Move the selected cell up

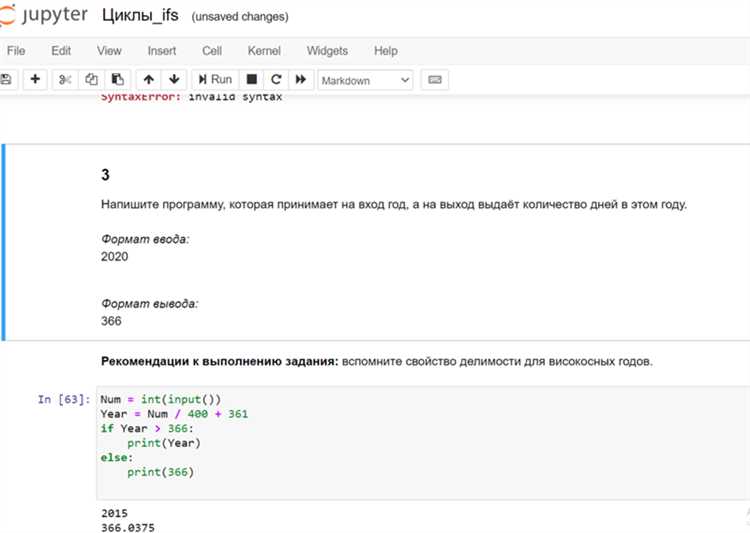(x=149, y=79)
